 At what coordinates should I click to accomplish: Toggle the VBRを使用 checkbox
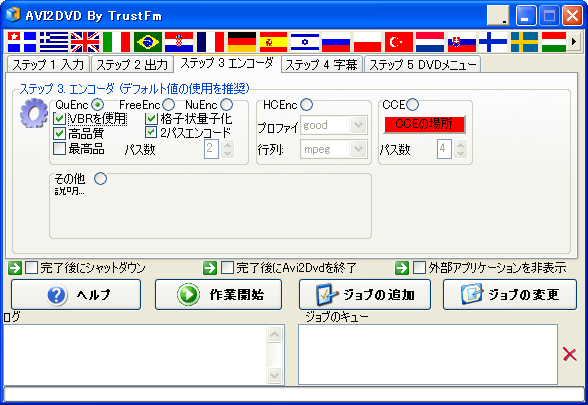59,119
